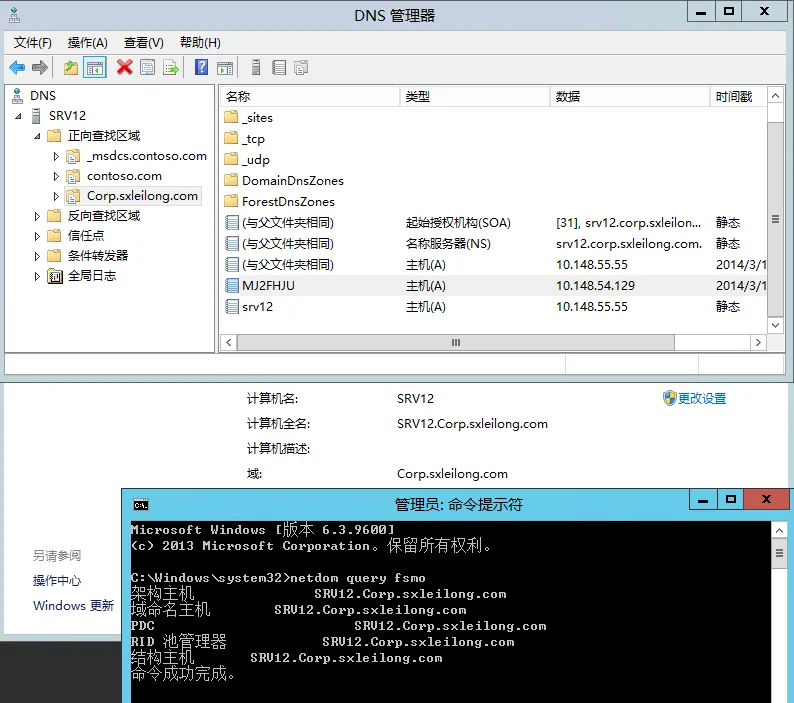Screen dimensions: 794x703
Task: Select the _sites folder in the list
Action: [x=257, y=118]
